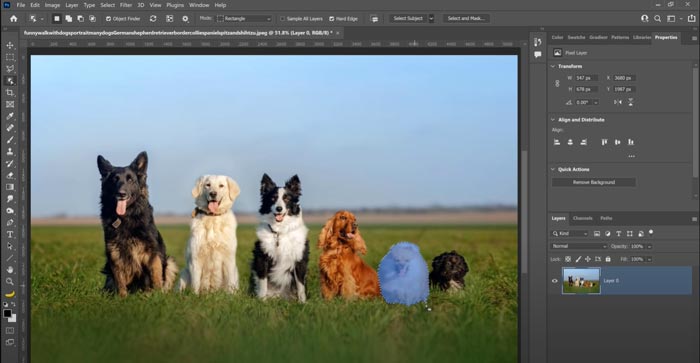Open the Select menu
The height and width of the screenshot is (363, 700).
(x=107, y=5)
